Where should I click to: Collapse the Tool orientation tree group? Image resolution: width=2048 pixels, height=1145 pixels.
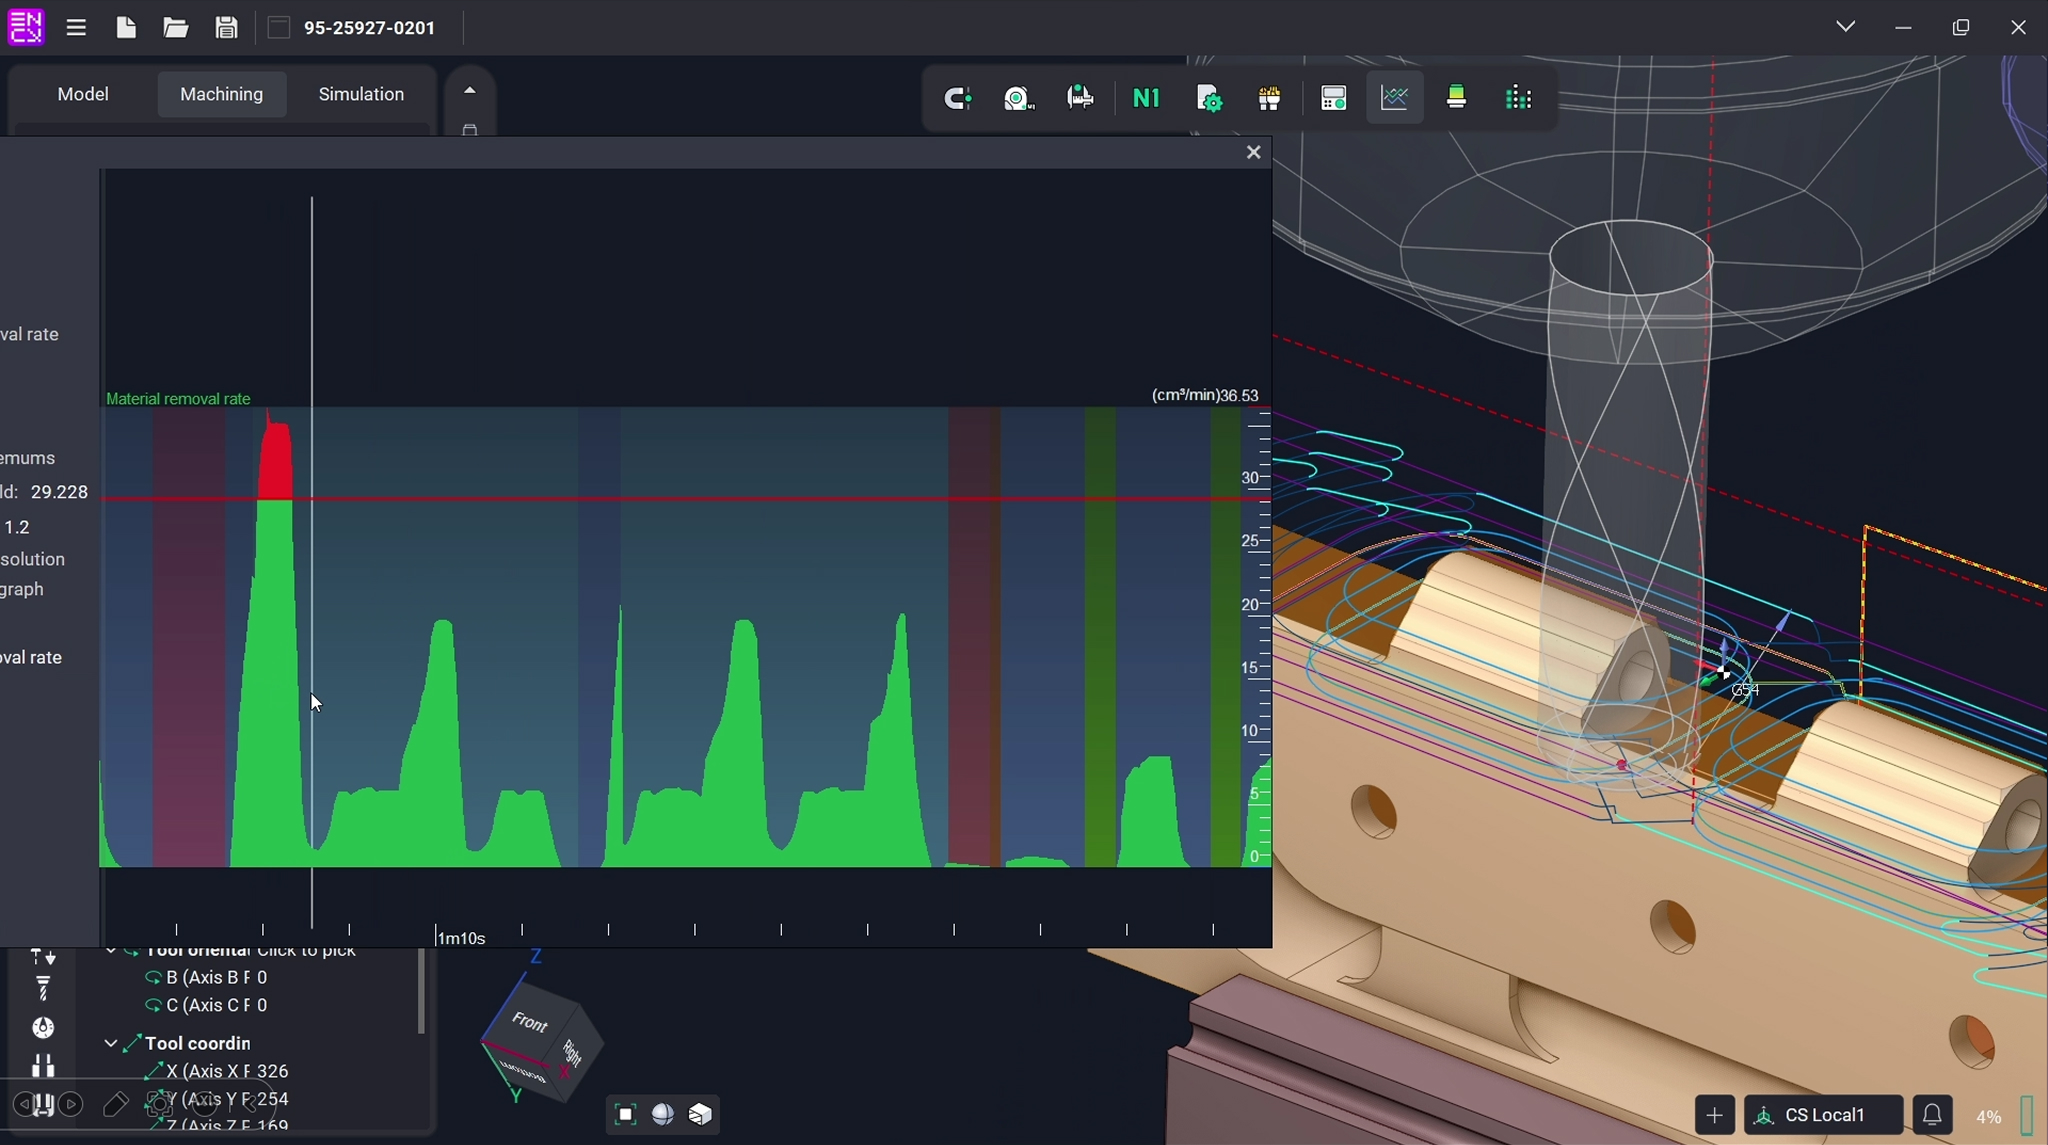[111, 951]
